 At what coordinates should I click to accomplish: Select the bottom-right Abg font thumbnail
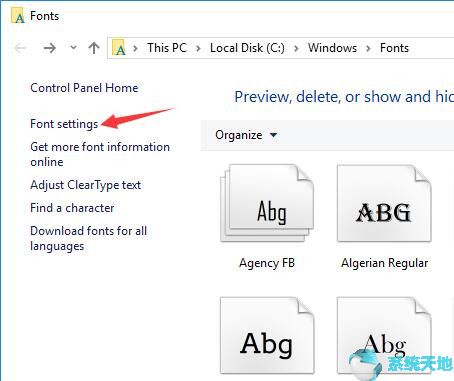(384, 335)
